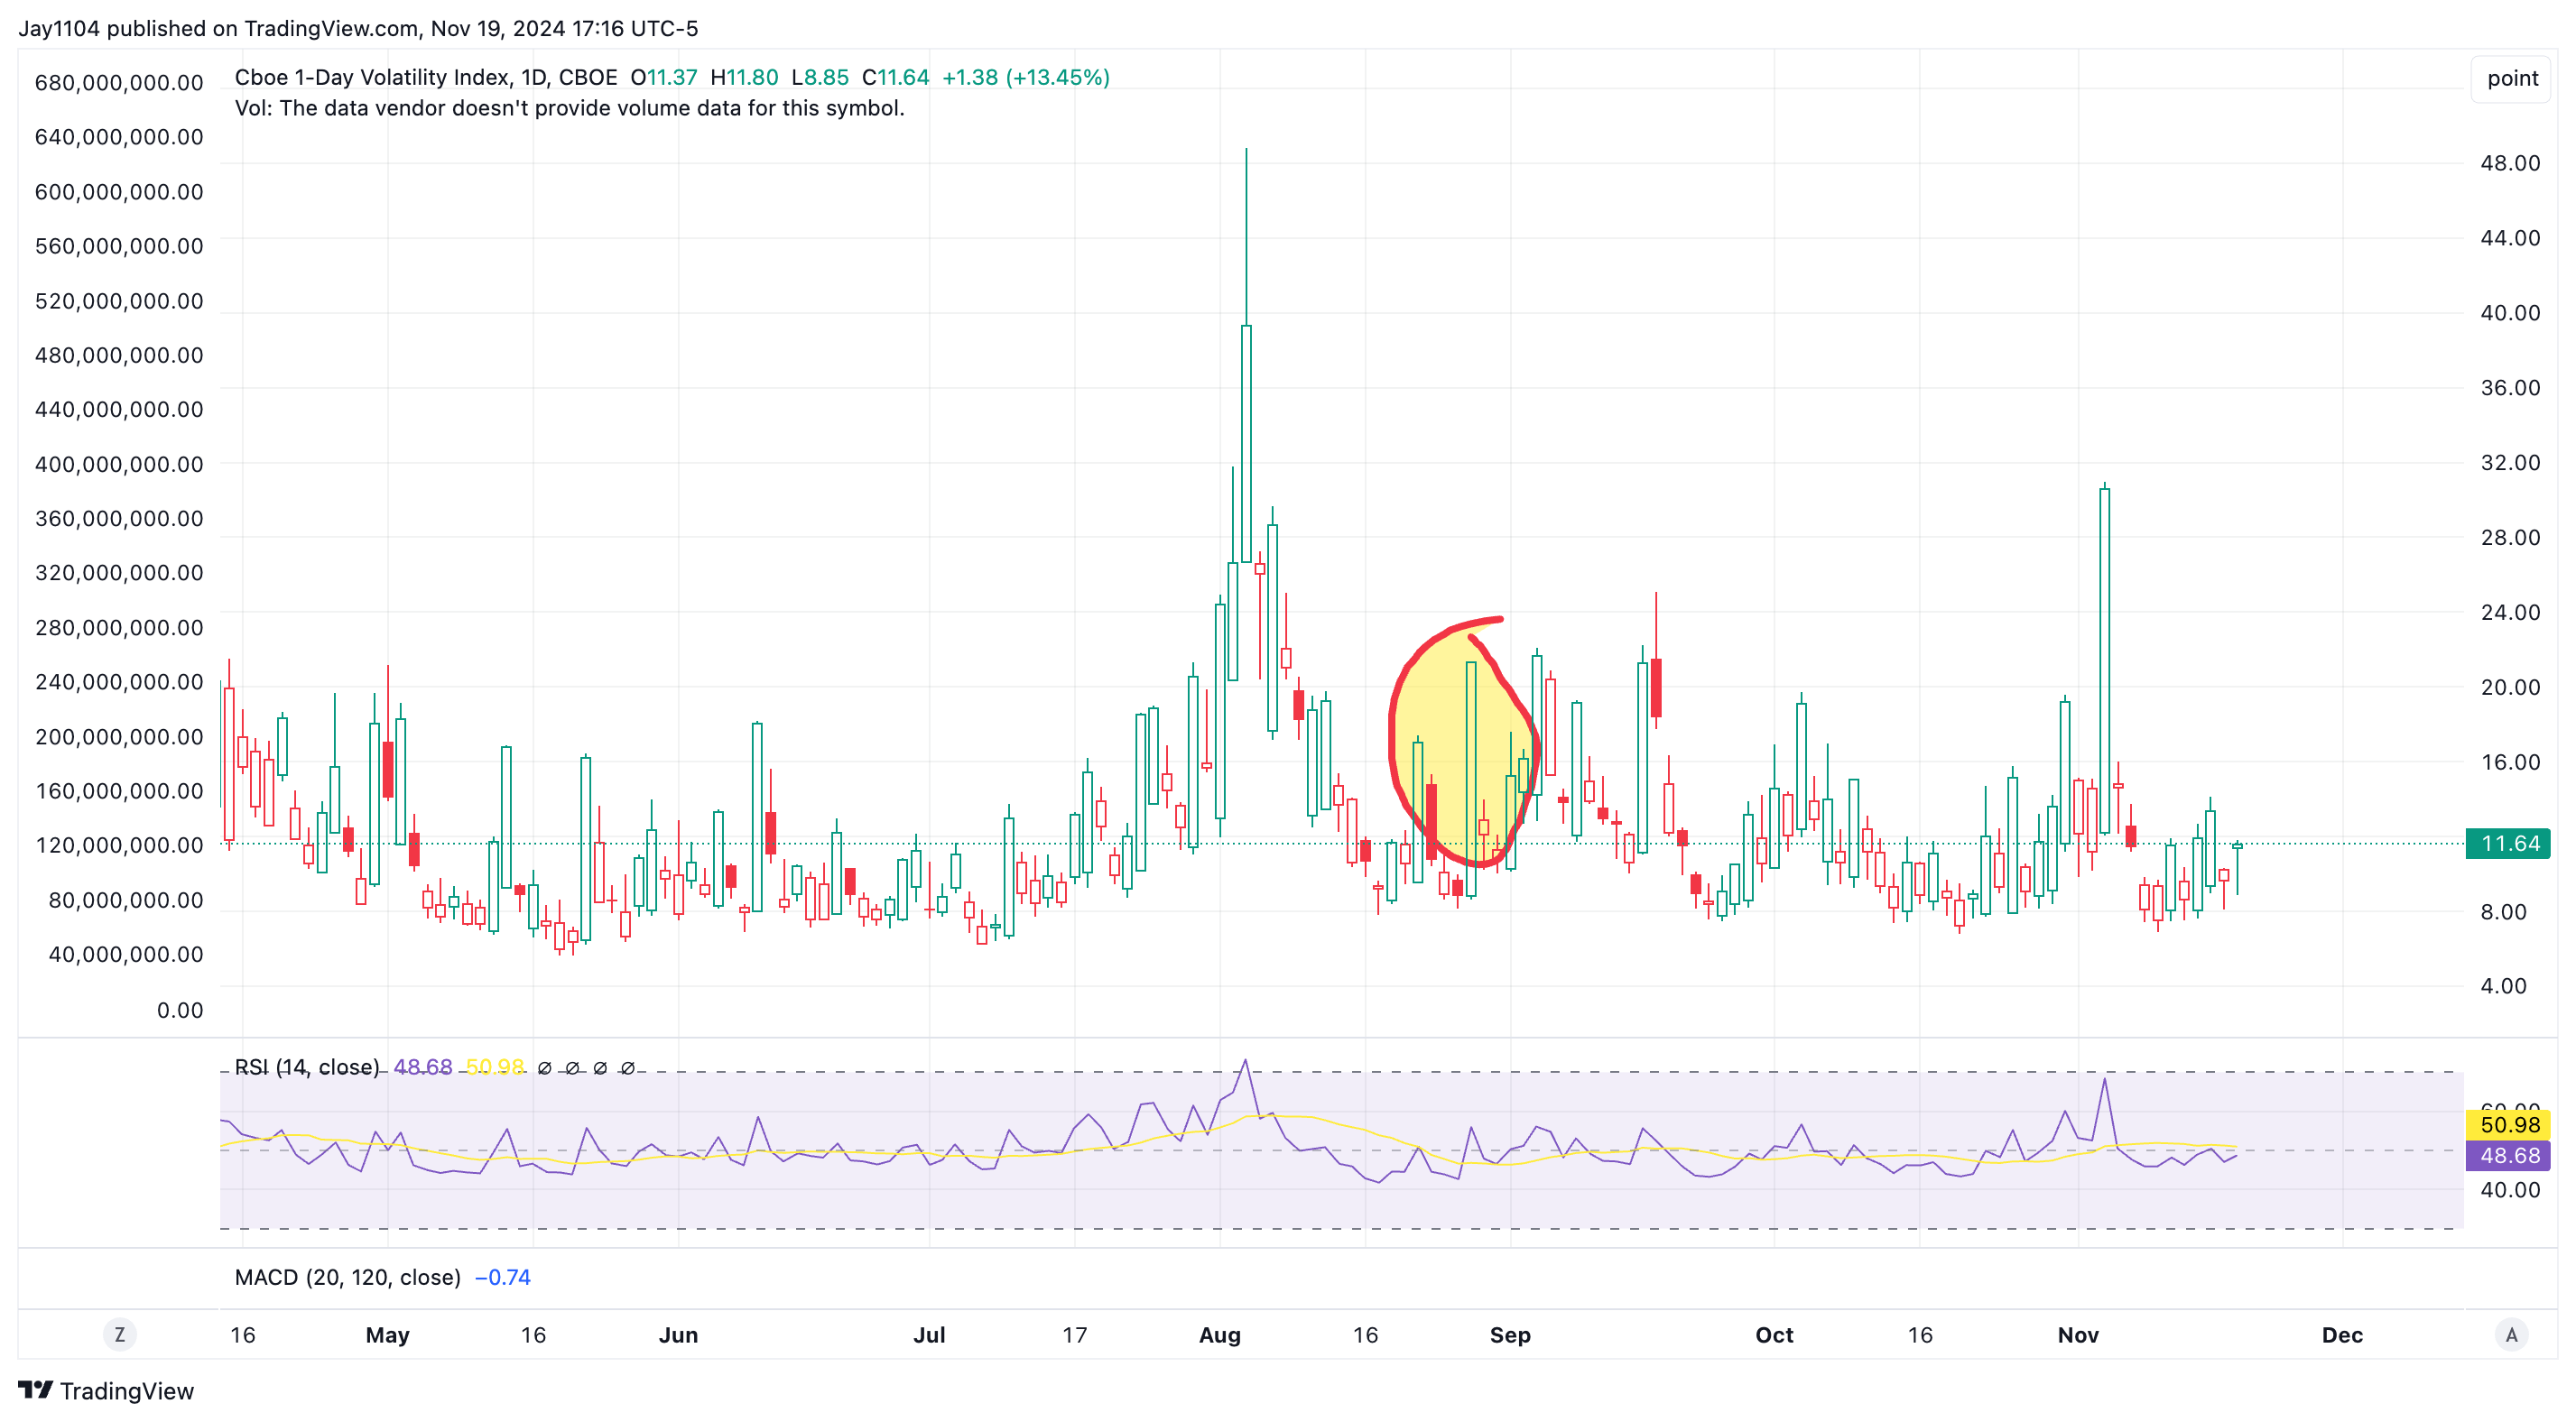Viewport: 2576px width, 1422px height.
Task: Click the 32.00 price axis label
Action: click(2510, 462)
